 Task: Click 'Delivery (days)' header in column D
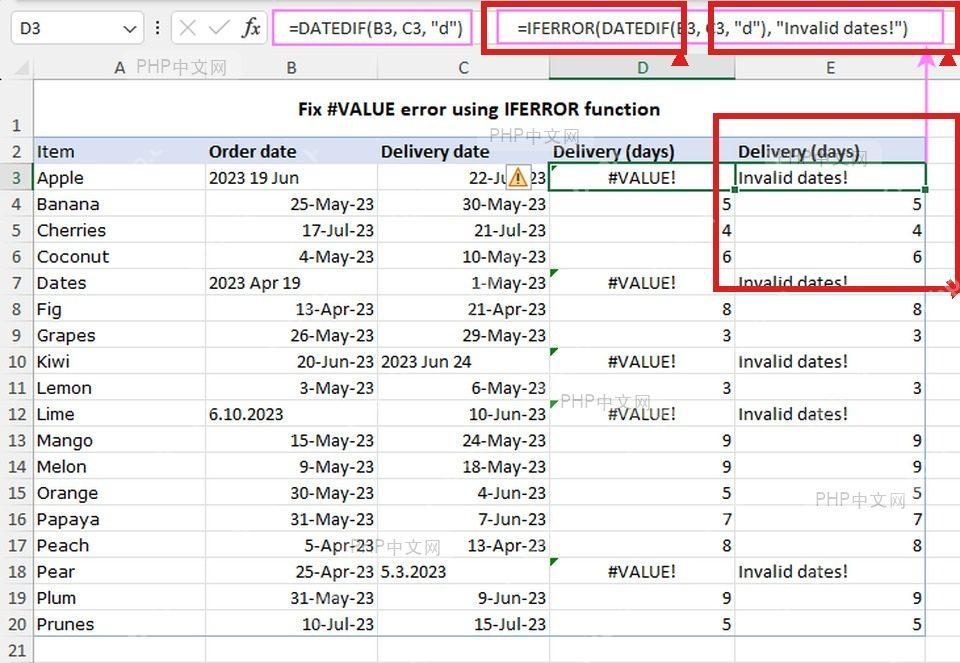[642, 151]
